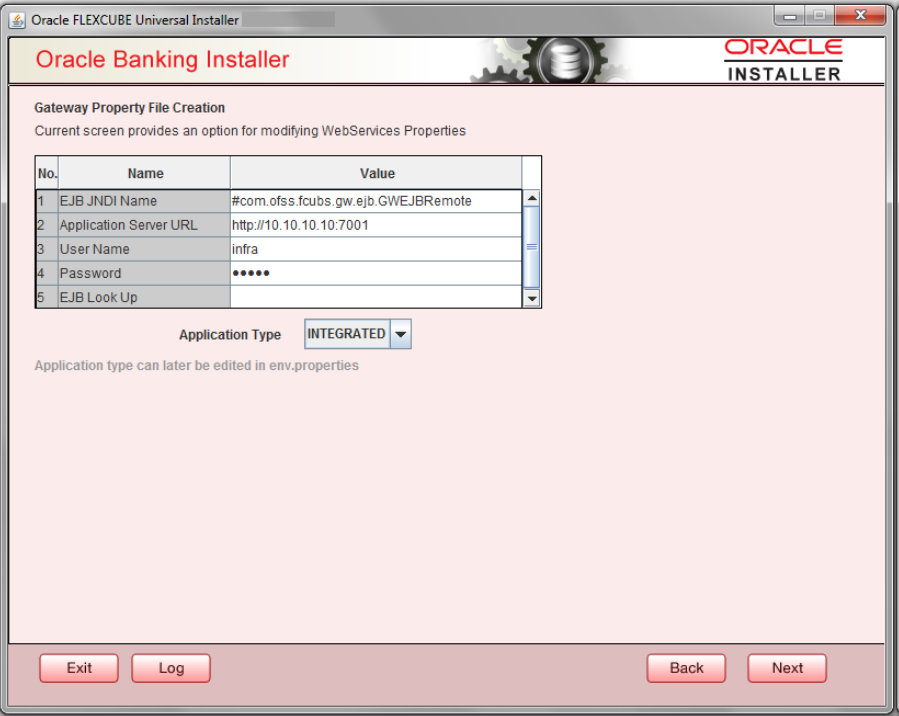This screenshot has height=716, width=899.
Task: Click the No. column header
Action: click(46, 173)
